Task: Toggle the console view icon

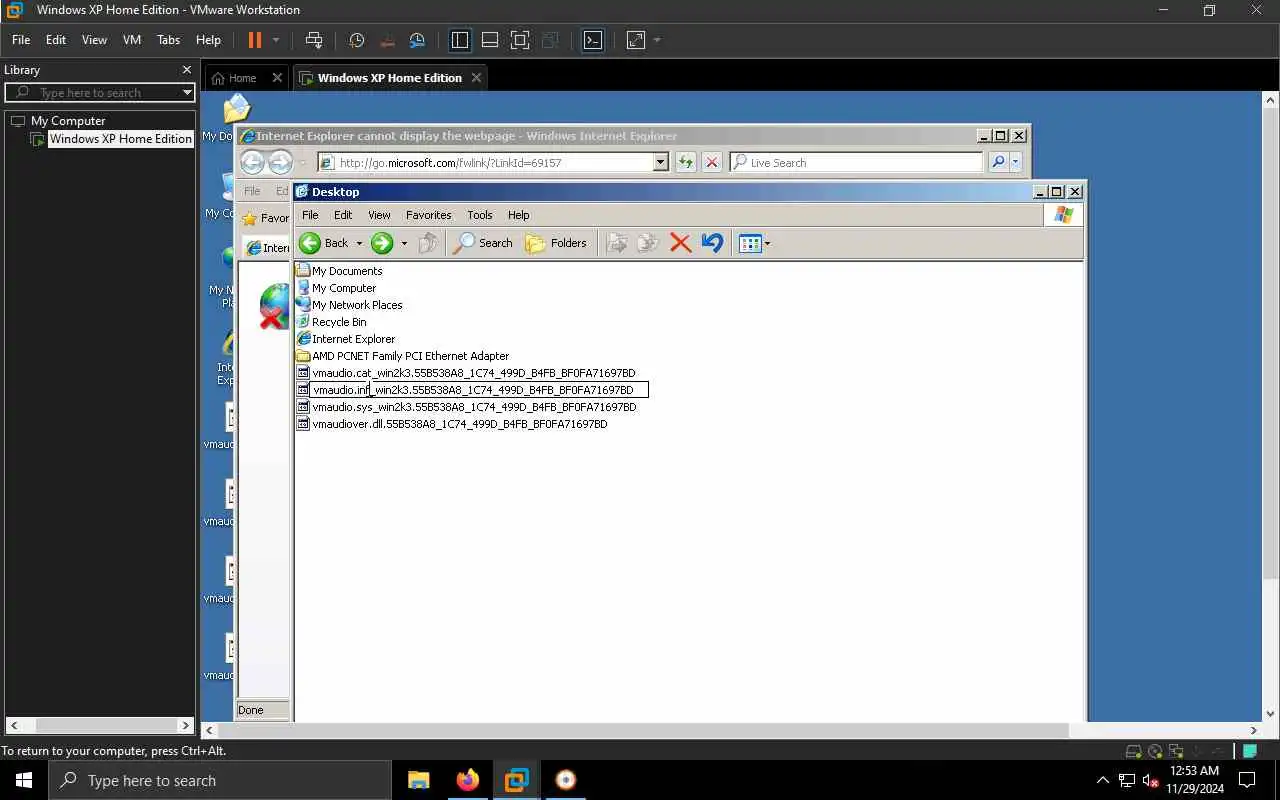Action: pyautogui.click(x=593, y=40)
